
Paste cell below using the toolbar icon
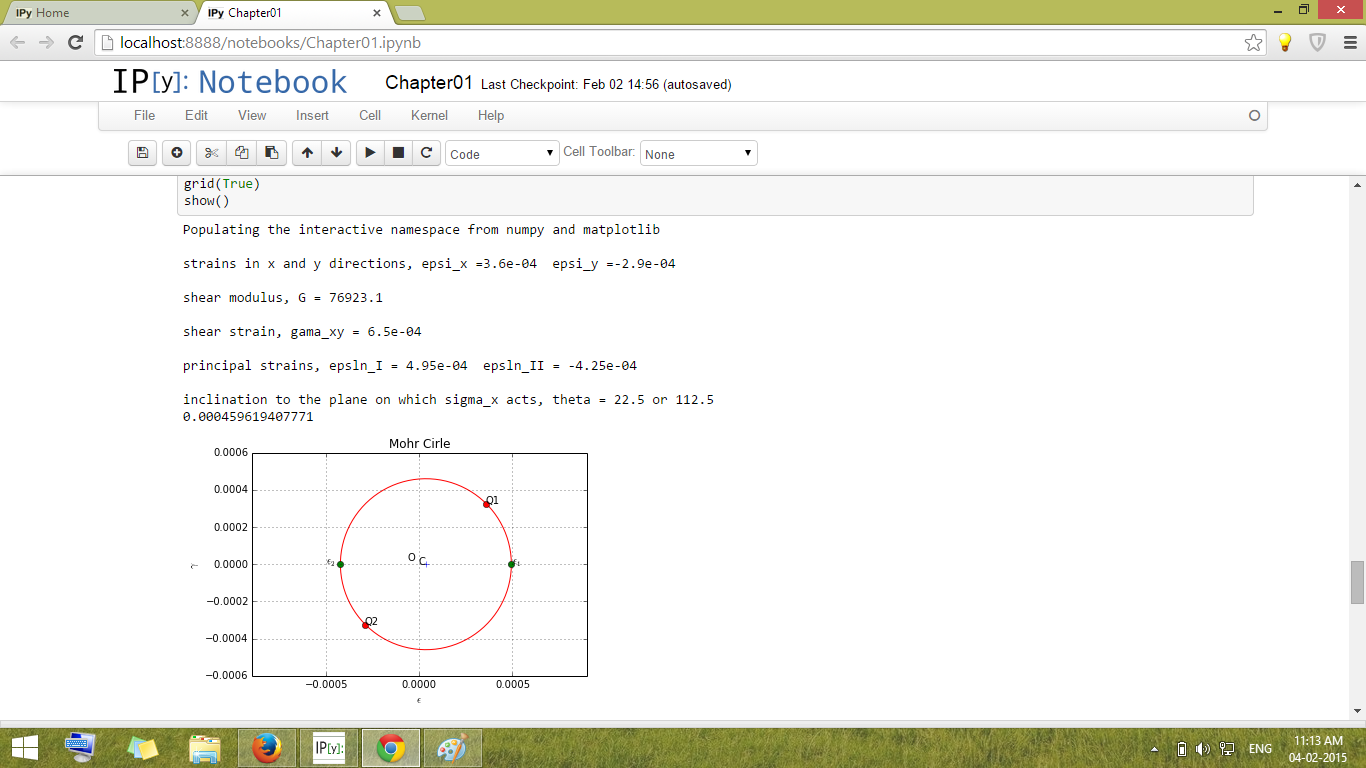click(271, 153)
